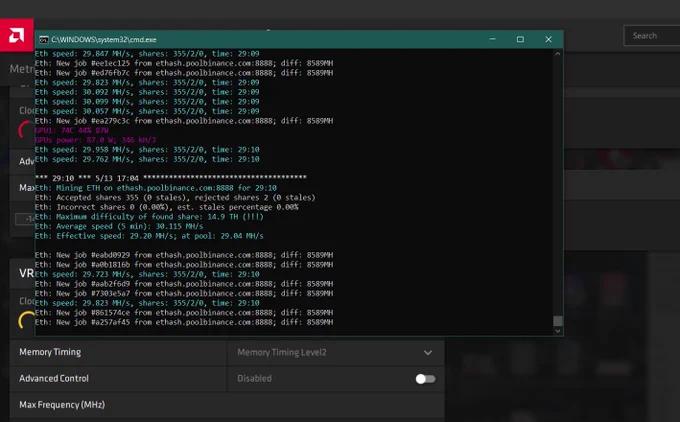
Task: Click the Memory Timing dropdown chevron
Action: click(x=428, y=353)
